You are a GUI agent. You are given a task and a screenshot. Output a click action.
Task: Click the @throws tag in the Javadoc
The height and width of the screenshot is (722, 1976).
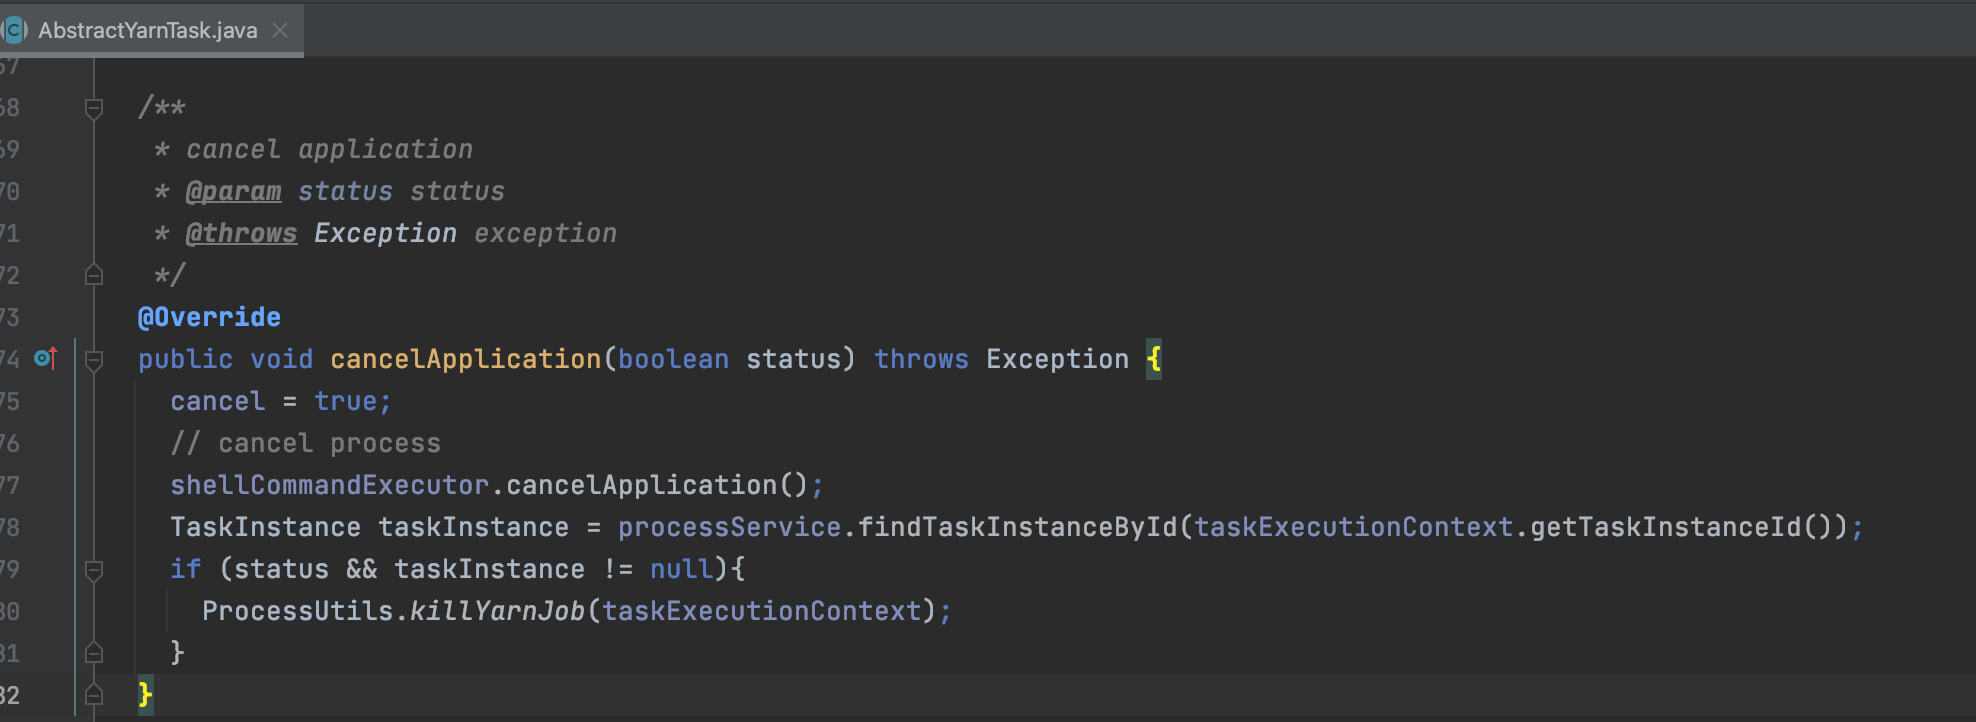point(241,233)
